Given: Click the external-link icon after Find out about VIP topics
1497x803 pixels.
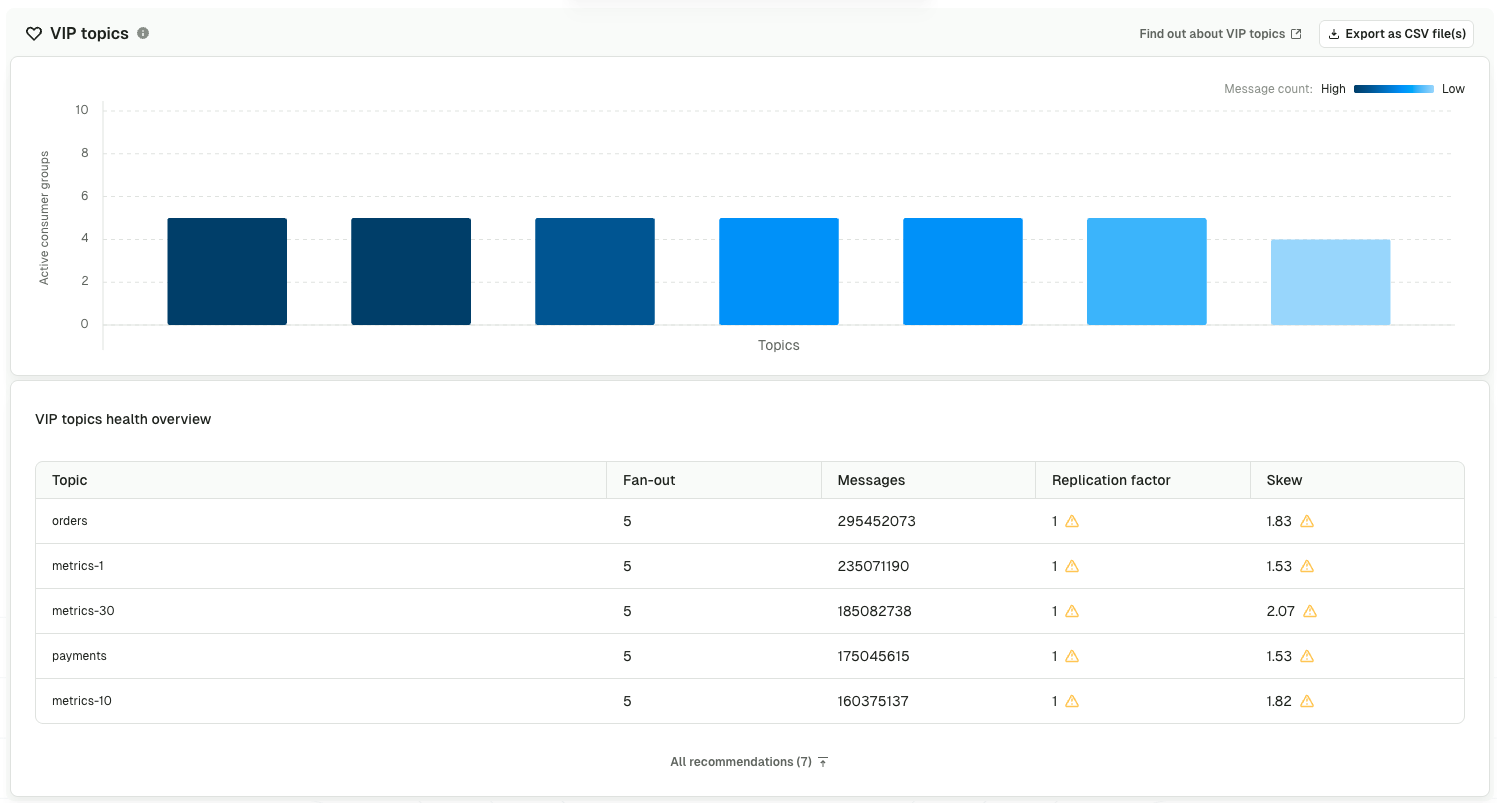Looking at the screenshot, I should [x=1297, y=33].
